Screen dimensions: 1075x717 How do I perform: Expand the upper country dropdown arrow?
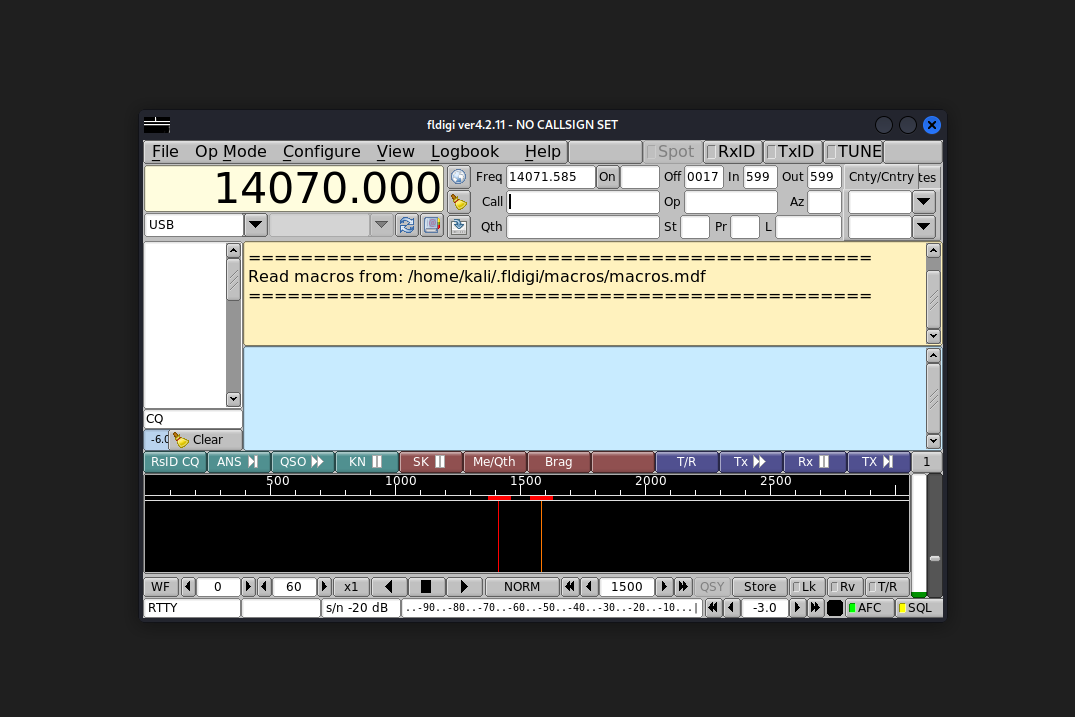pos(923,202)
